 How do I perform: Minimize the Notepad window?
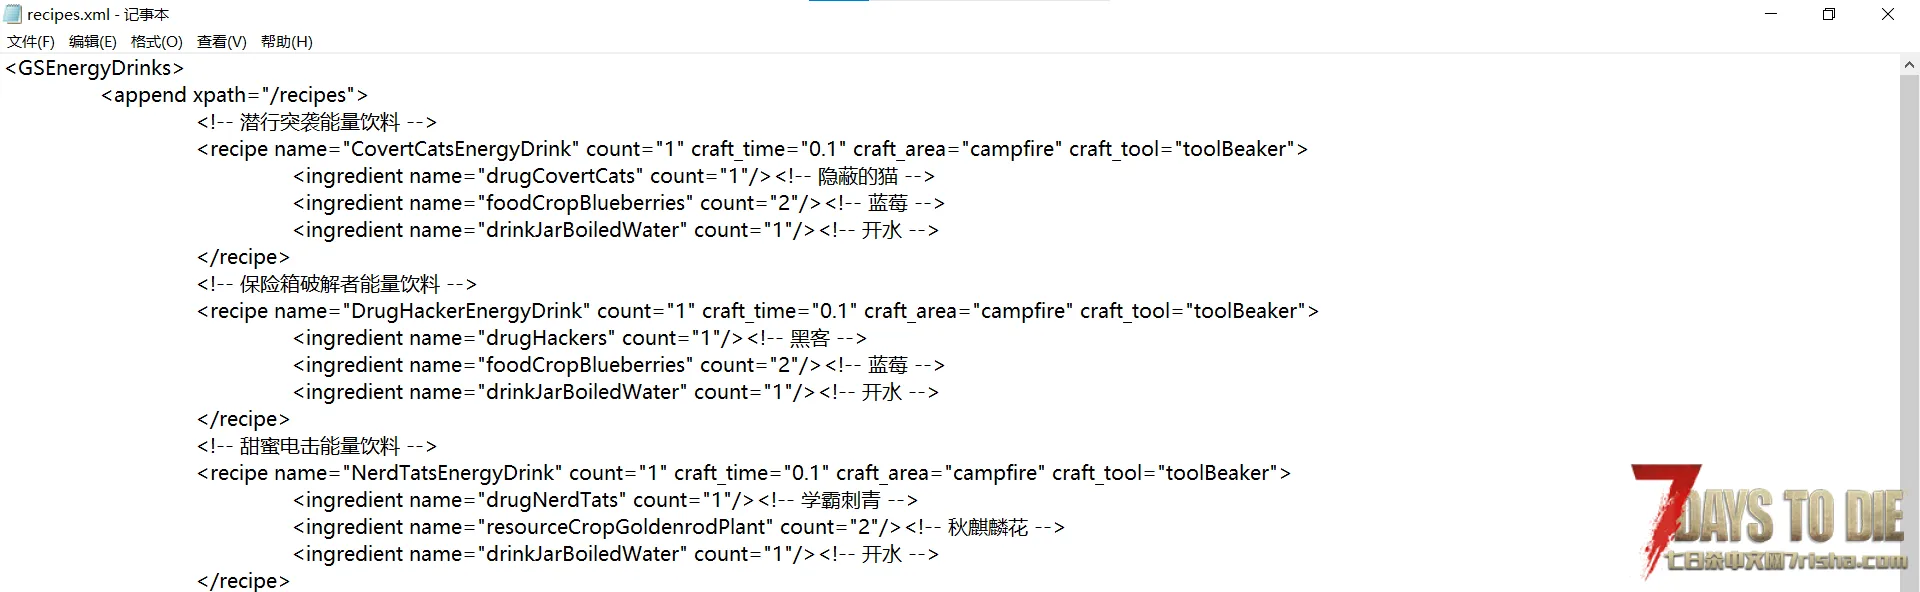(x=1771, y=14)
